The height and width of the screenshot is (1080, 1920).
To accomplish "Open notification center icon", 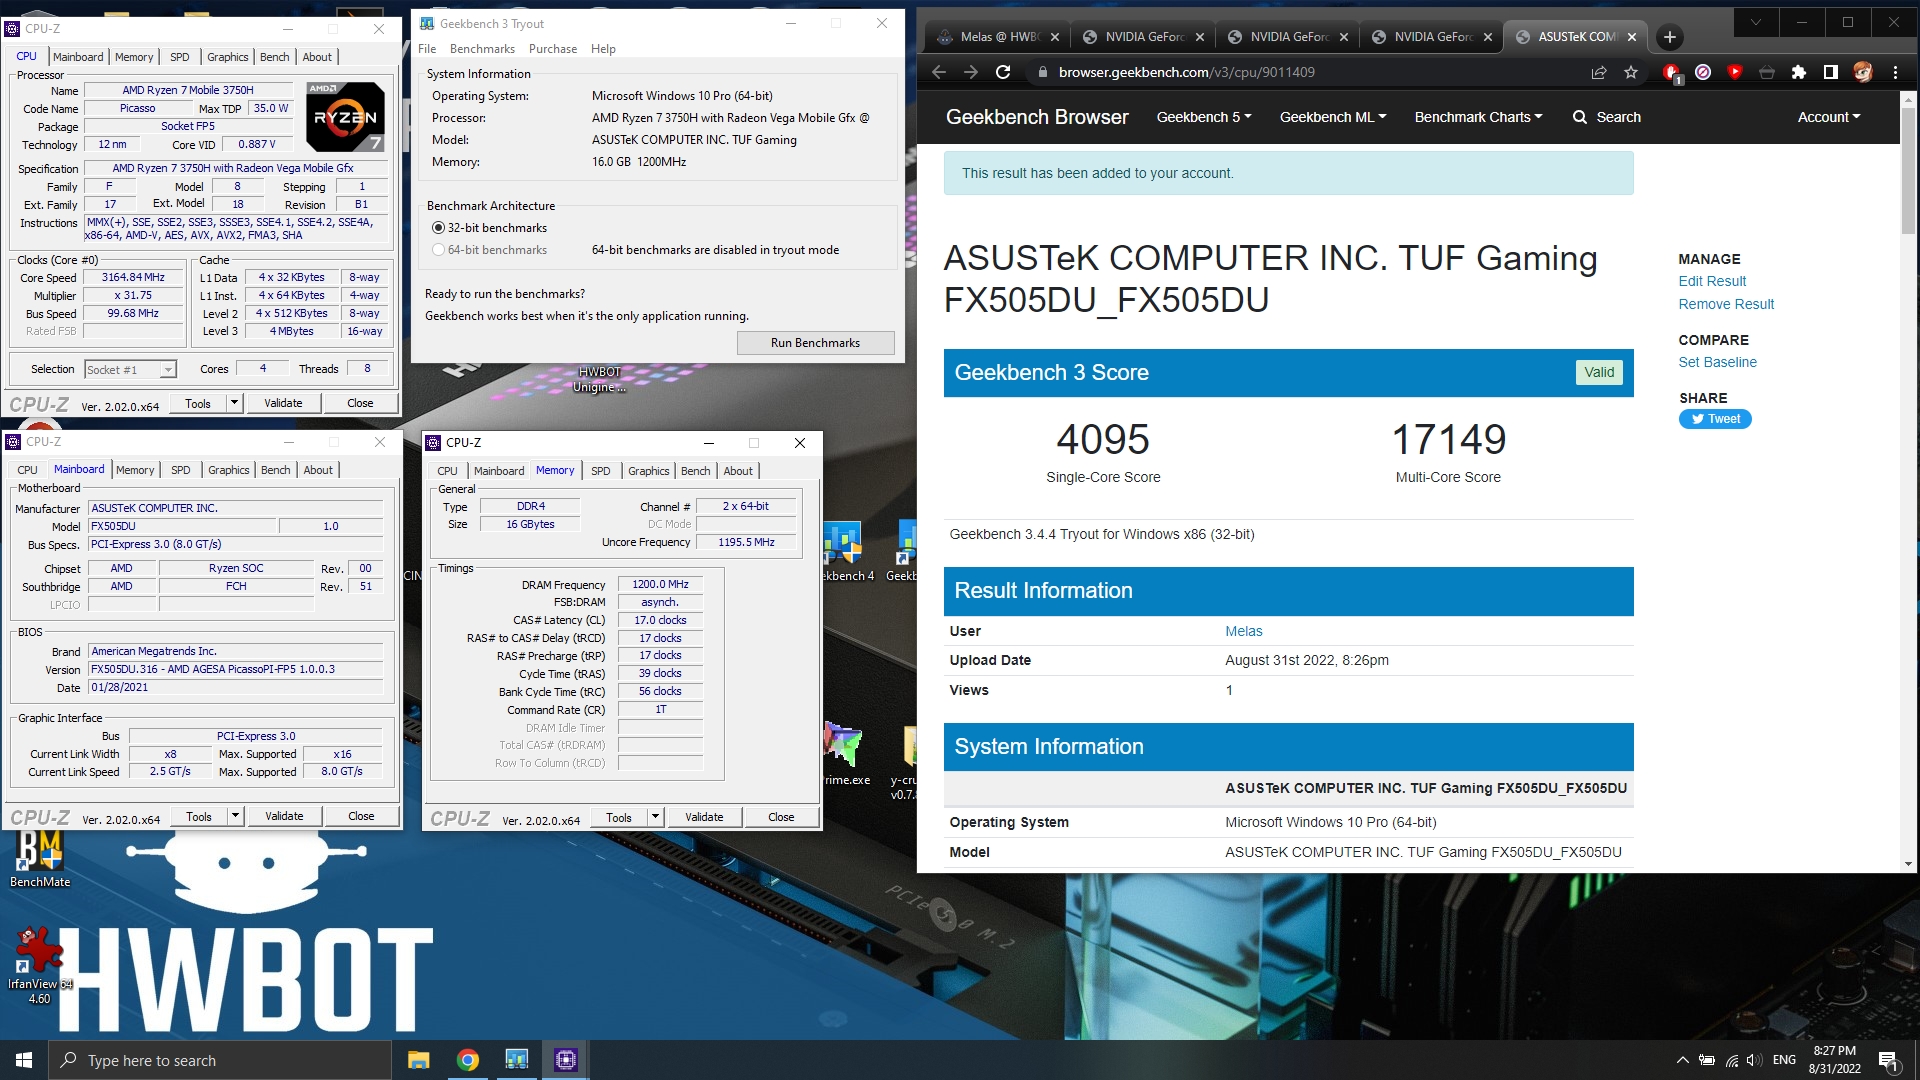I will [x=1888, y=1060].
